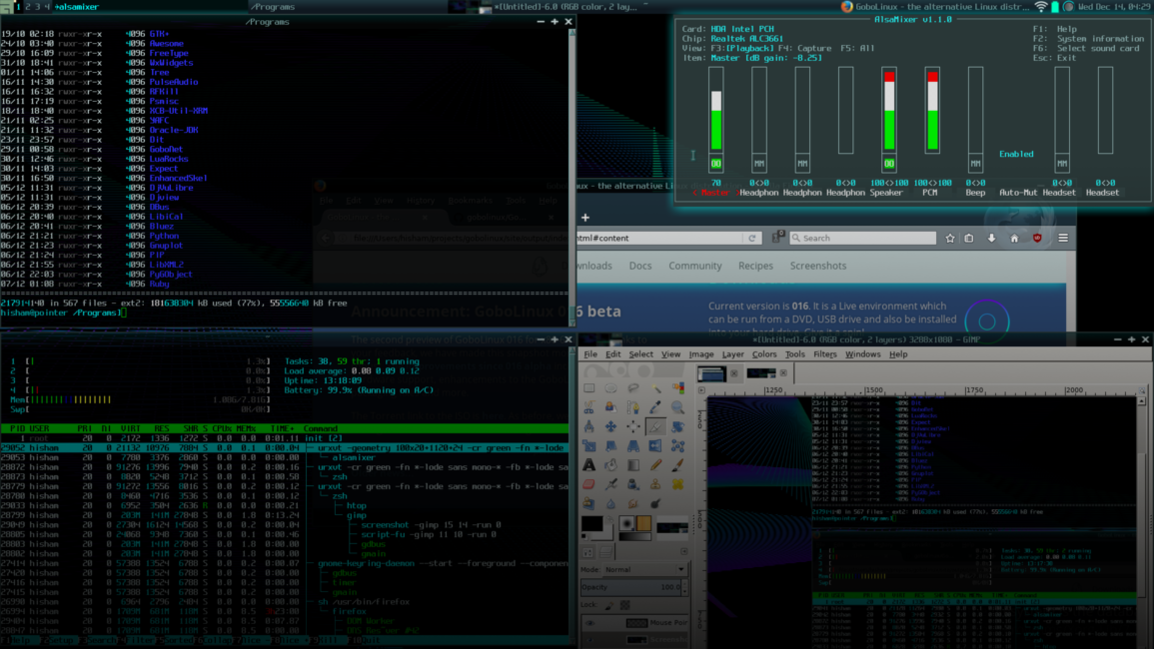Viewport: 1154px width, 649px height.
Task: Select the Eraser tool in GIMP
Action: tap(589, 485)
